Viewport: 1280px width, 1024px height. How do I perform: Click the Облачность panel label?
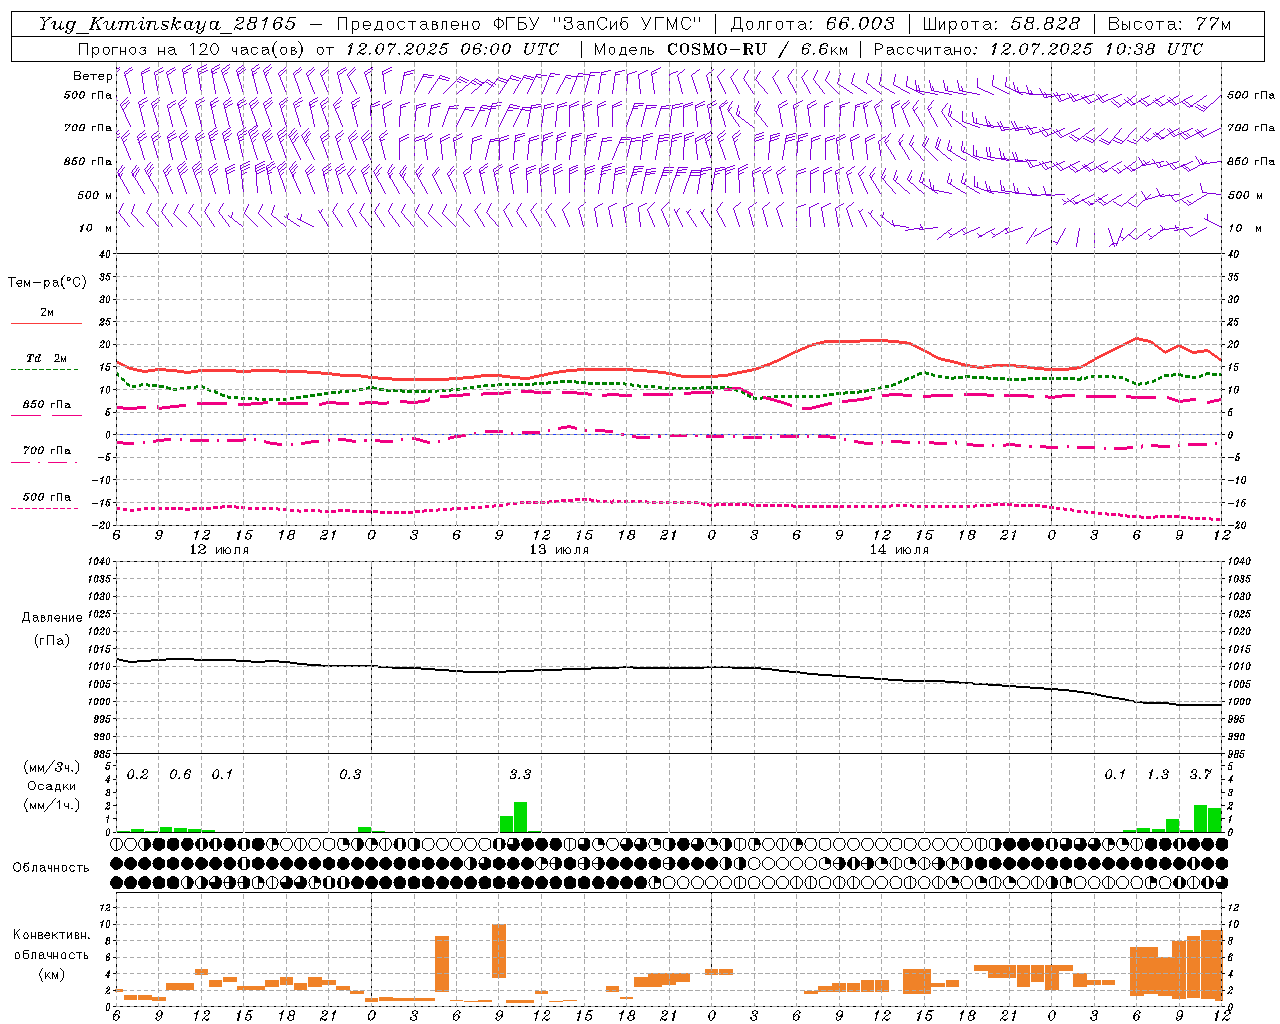point(51,868)
